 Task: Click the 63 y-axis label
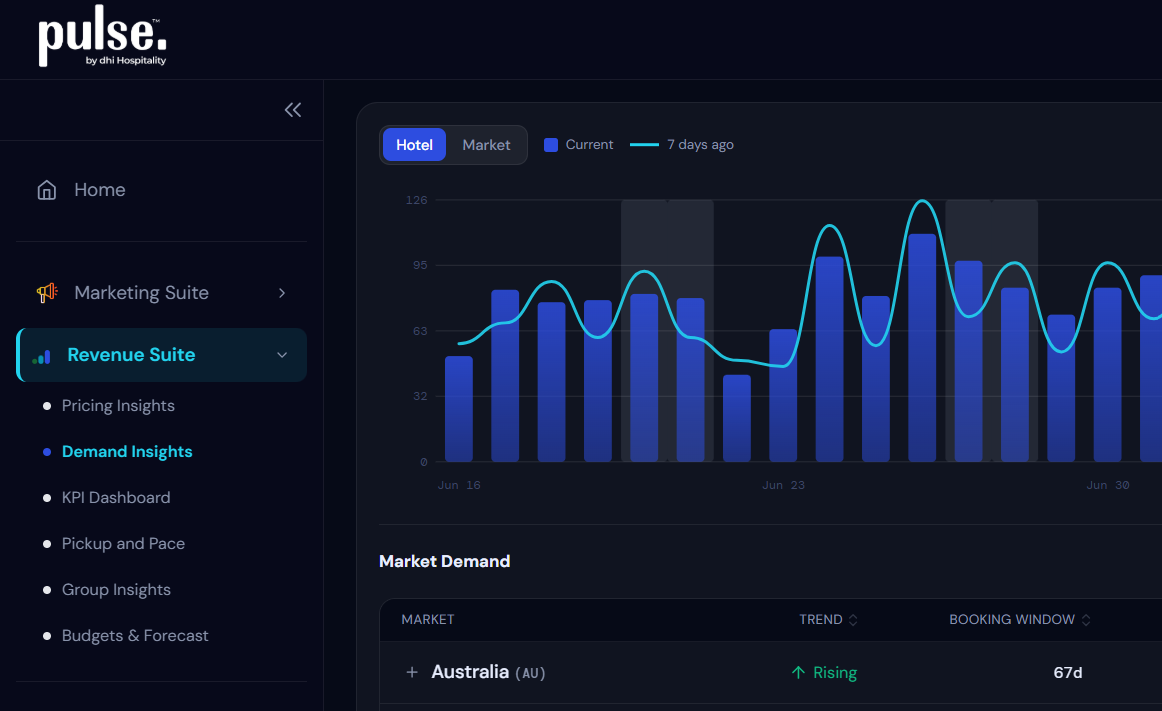tap(420, 331)
